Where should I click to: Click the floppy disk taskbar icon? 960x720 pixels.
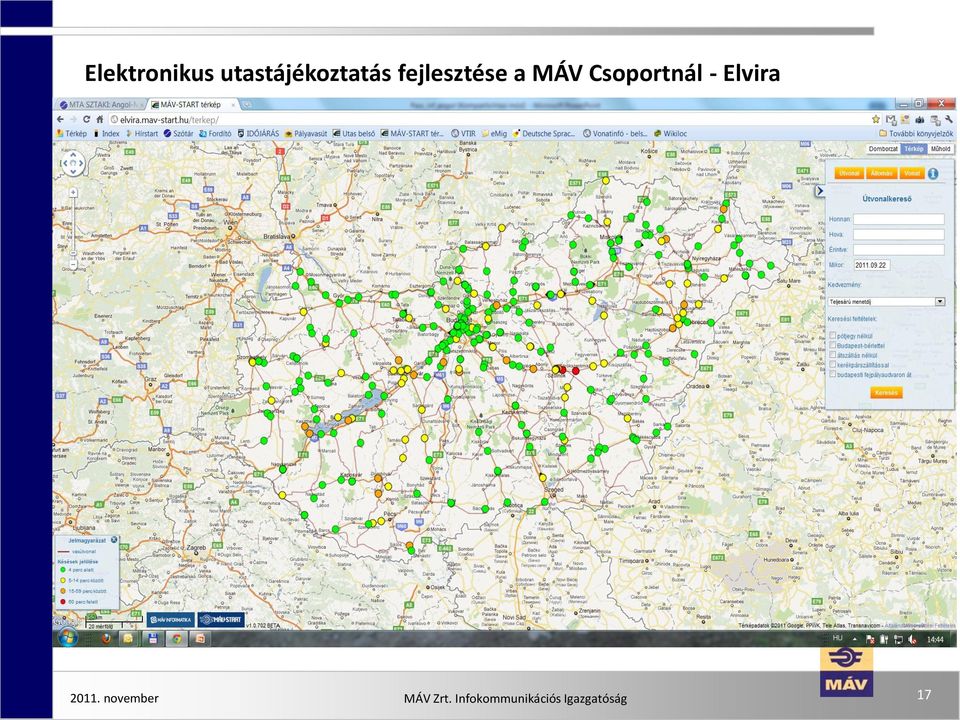(152, 639)
